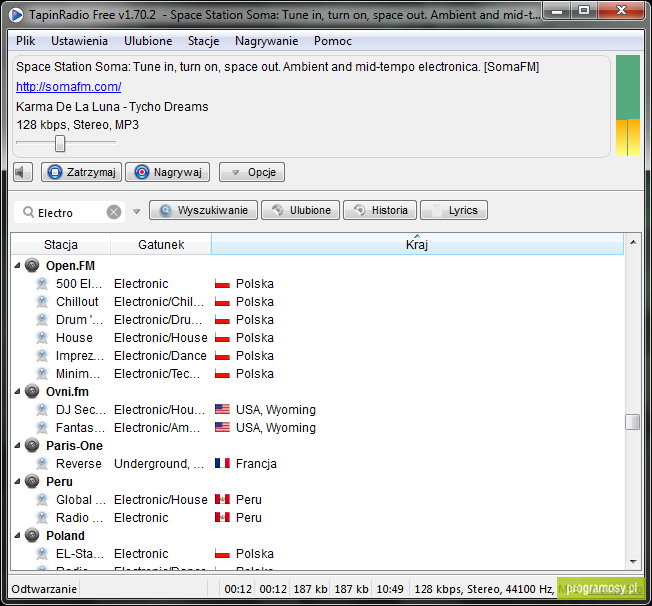Viewport: 652px width, 606px height.
Task: Show favorites with the Ulubione toolbar button
Action: tap(301, 210)
